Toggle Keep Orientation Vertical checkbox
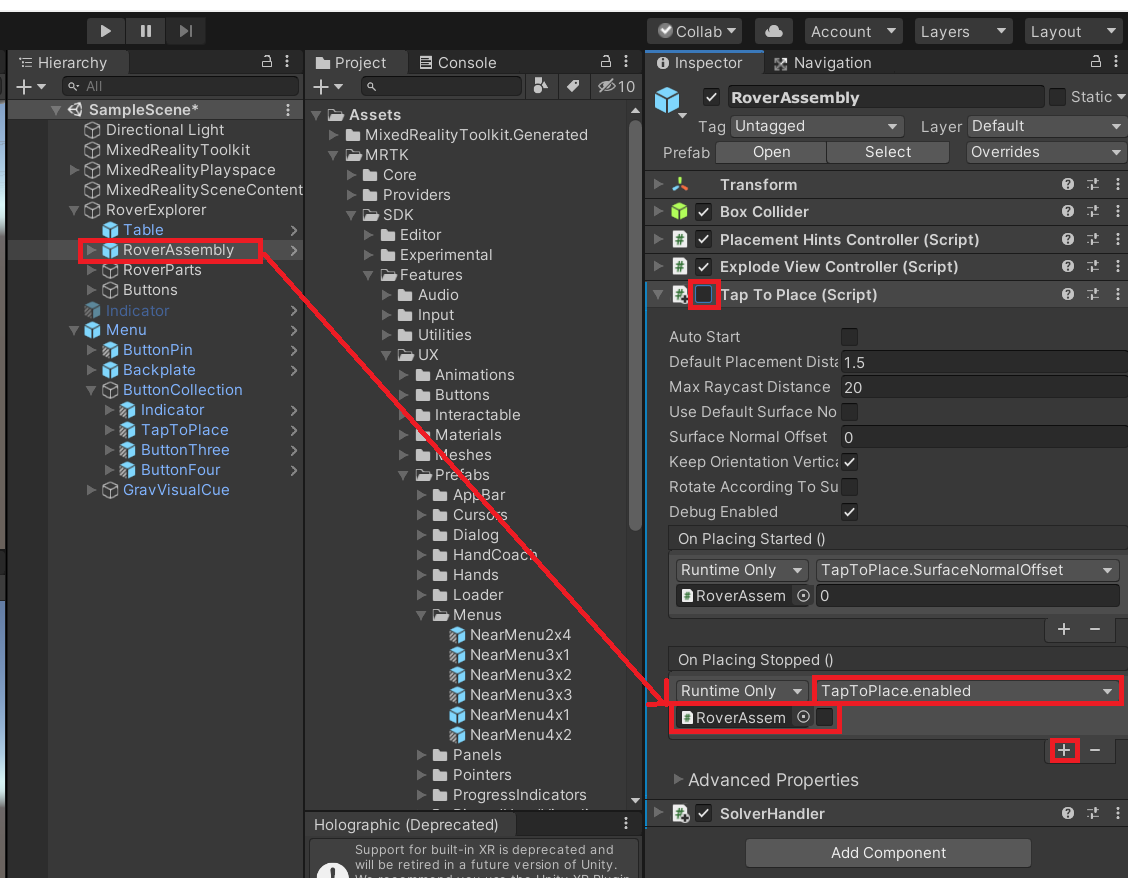This screenshot has width=1128, height=878. point(849,462)
